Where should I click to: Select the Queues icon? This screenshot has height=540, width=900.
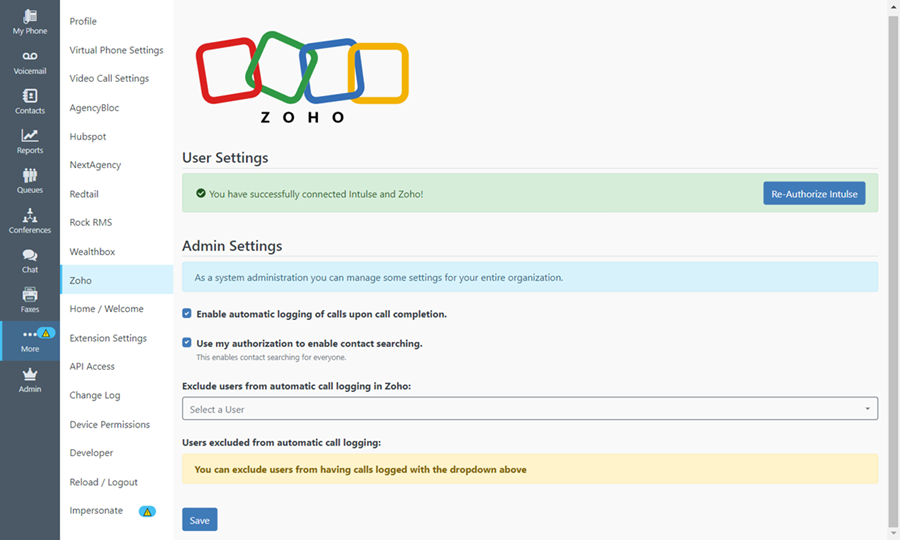[x=30, y=174]
